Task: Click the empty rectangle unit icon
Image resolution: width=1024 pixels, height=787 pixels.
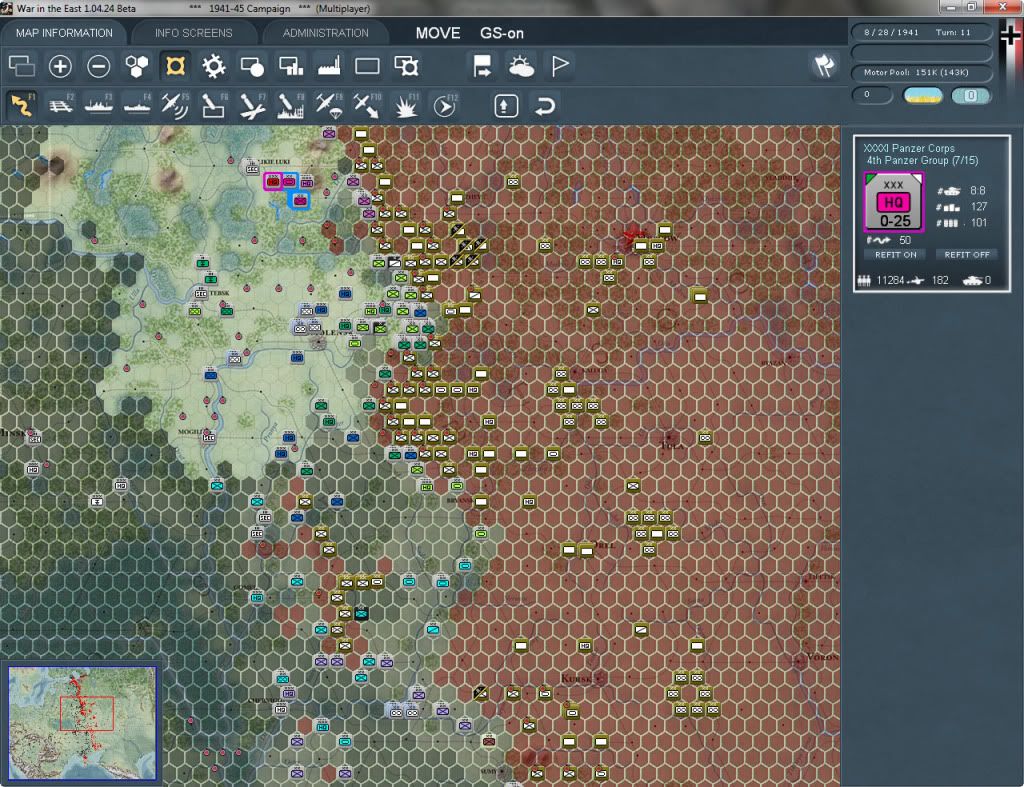Action: 367,66
